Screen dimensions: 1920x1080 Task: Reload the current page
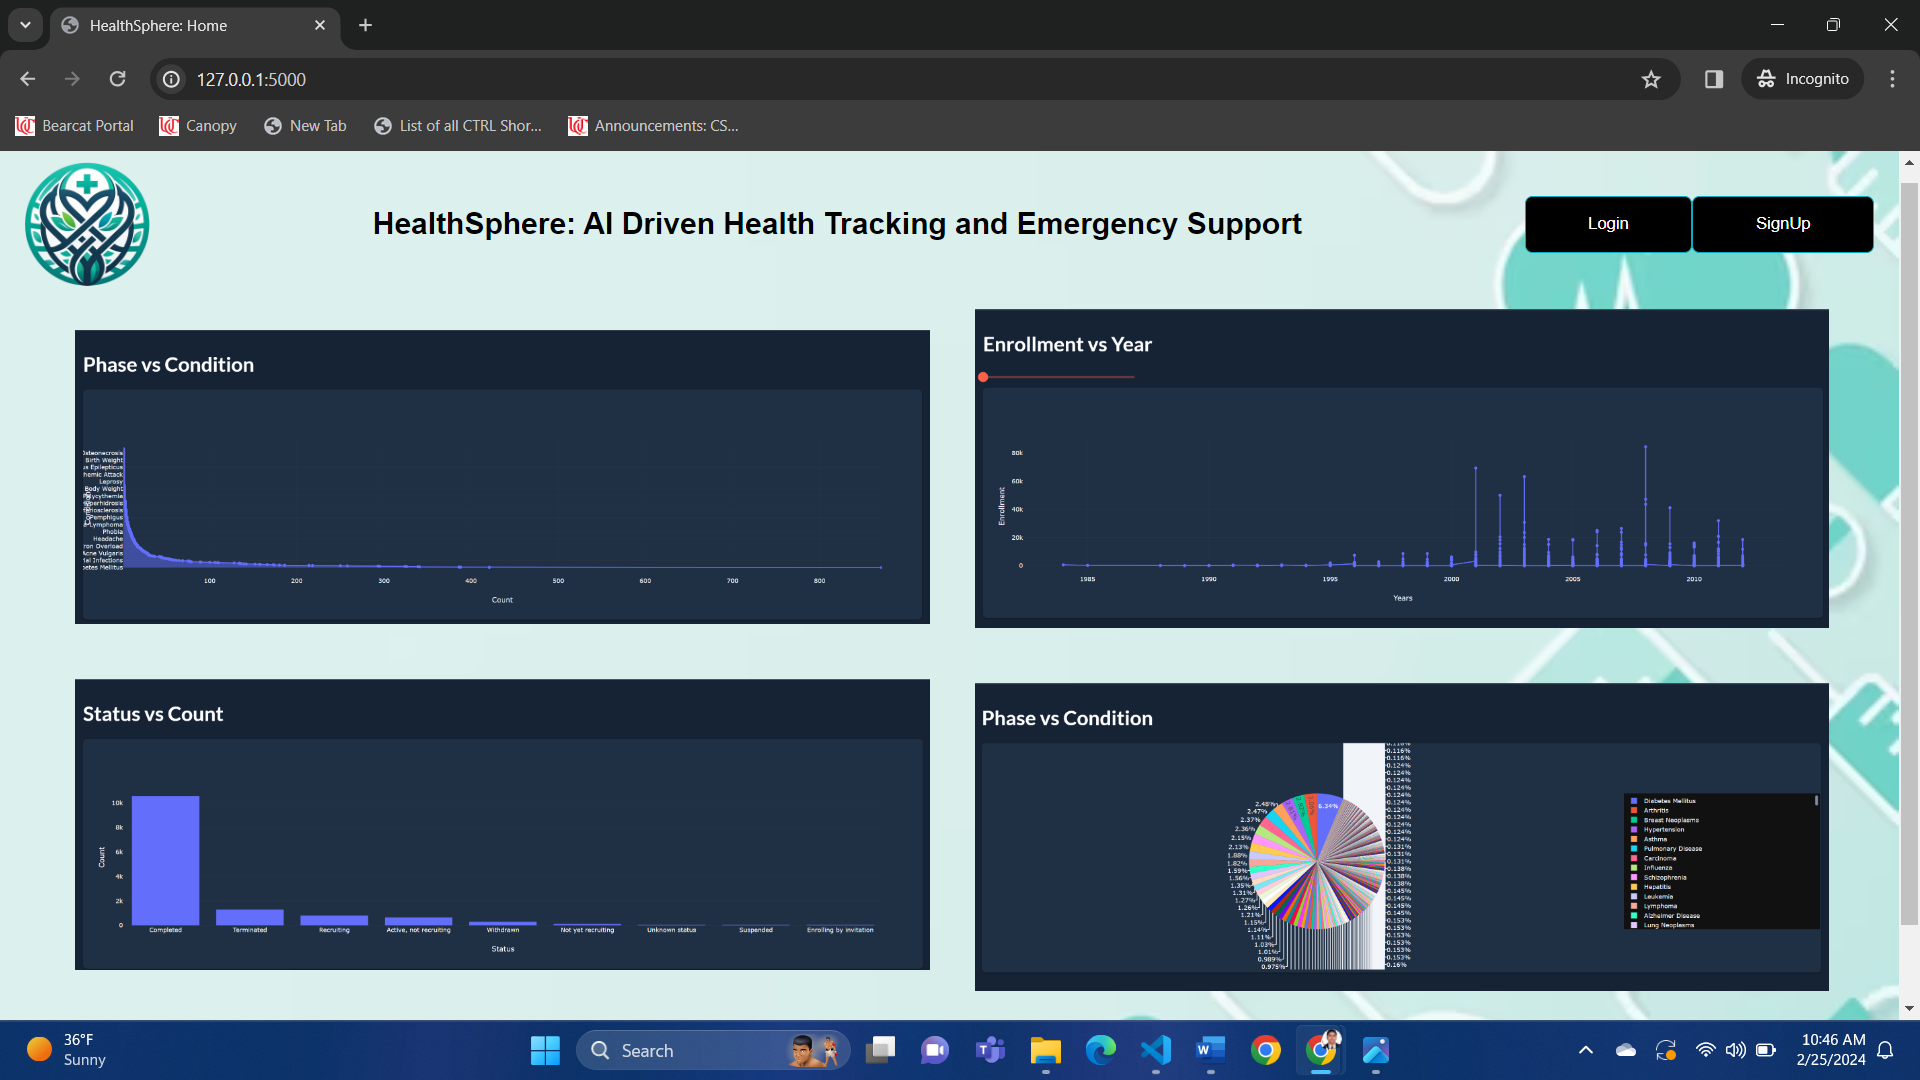tap(117, 79)
